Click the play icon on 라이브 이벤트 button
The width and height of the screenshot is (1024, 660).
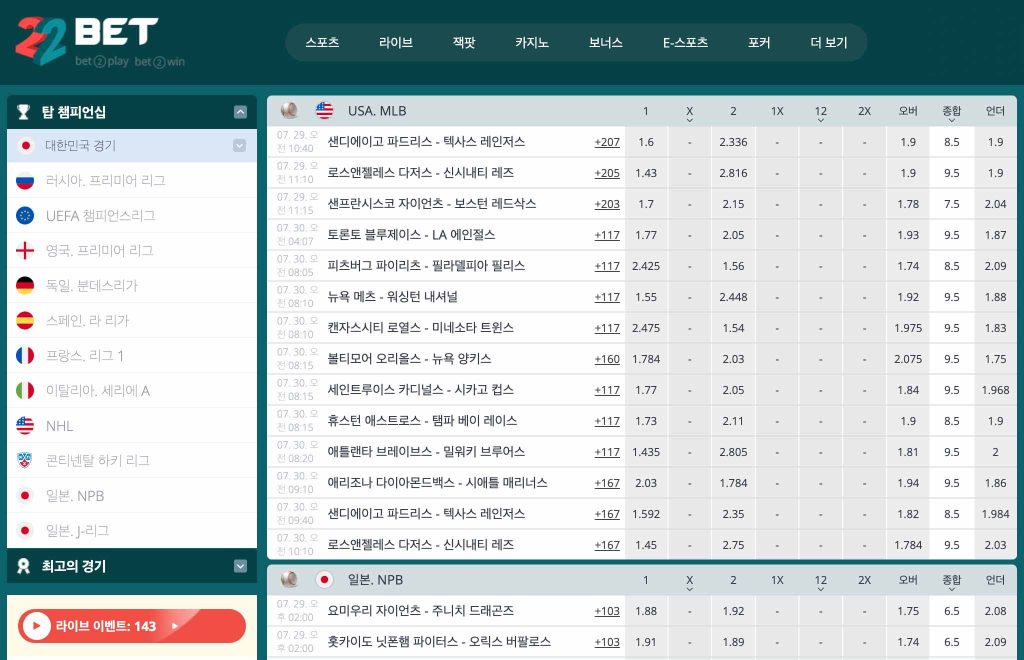pos(37,626)
